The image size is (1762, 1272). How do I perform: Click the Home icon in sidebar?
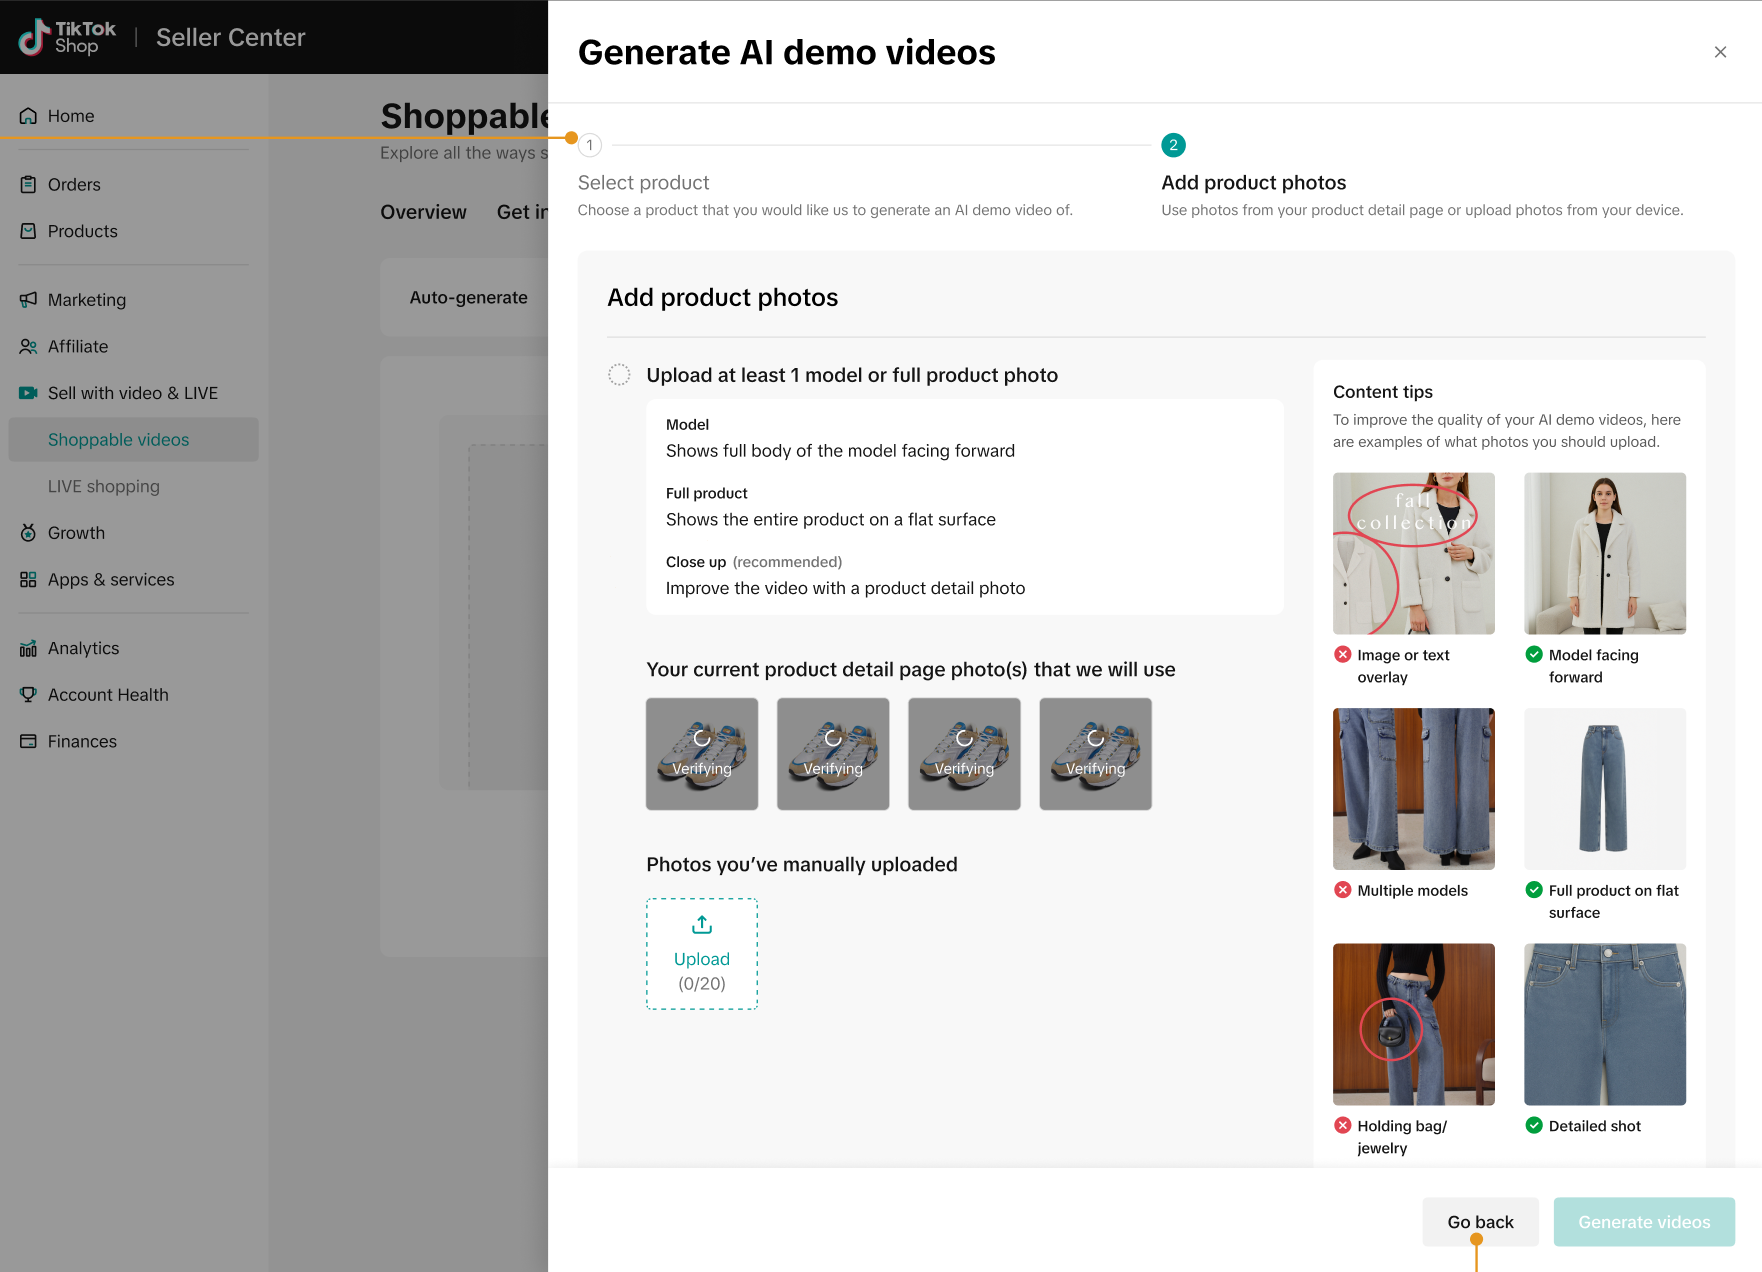pyautogui.click(x=28, y=116)
